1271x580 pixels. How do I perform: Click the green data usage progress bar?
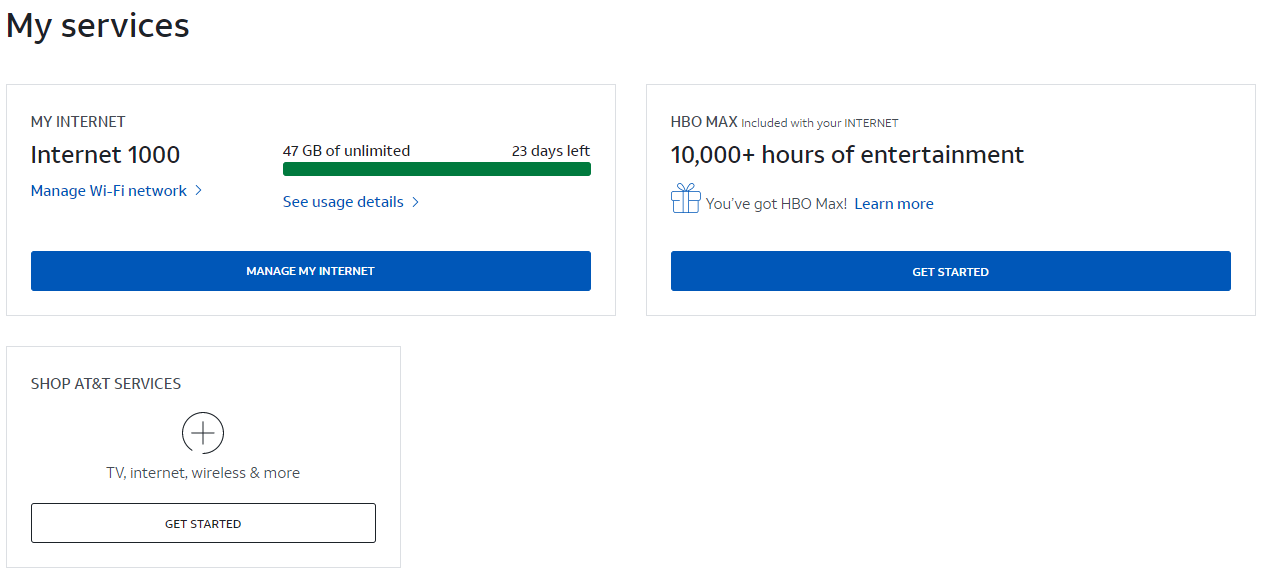(437, 169)
